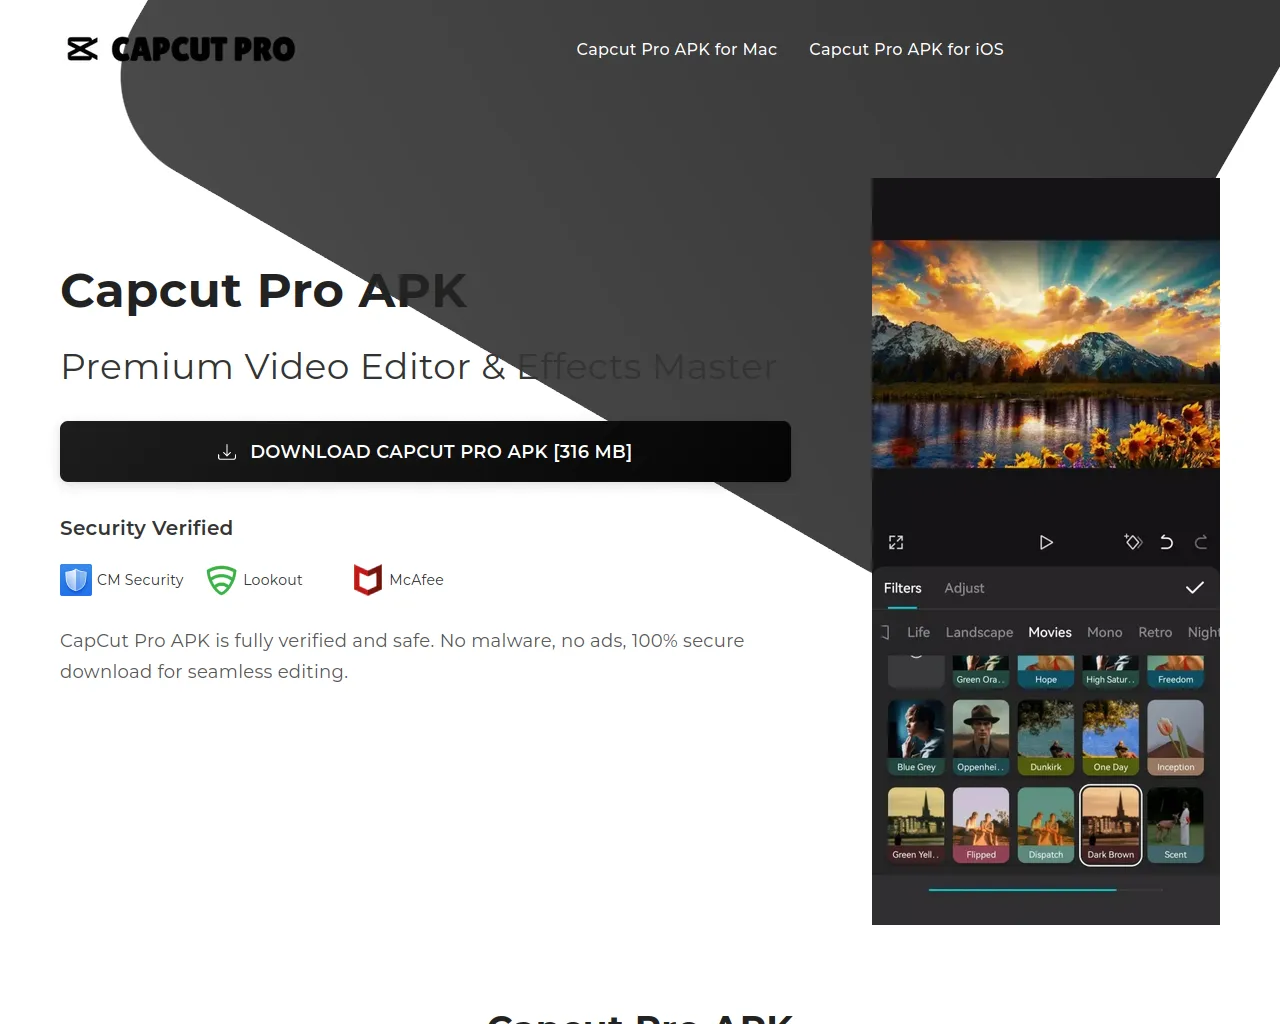Click the undo arrow icon
The height and width of the screenshot is (1024, 1280).
pos(1167,542)
